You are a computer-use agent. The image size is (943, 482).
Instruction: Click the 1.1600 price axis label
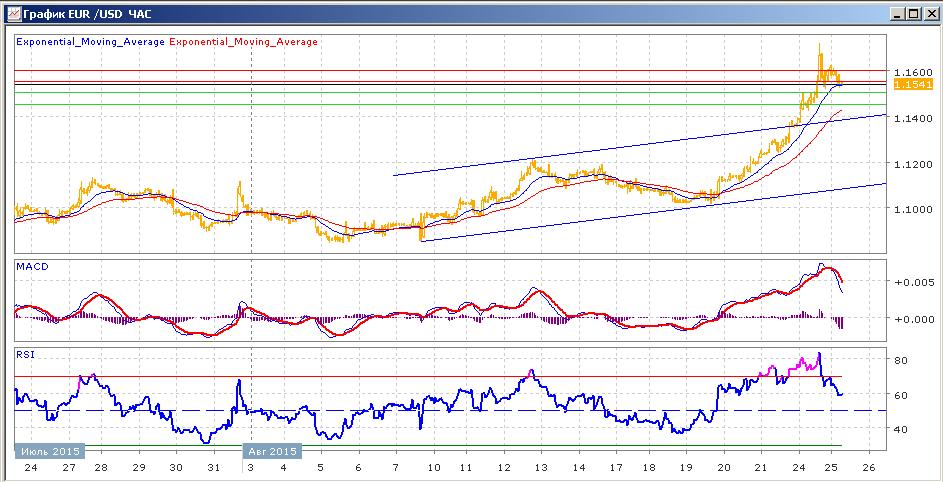click(x=914, y=73)
